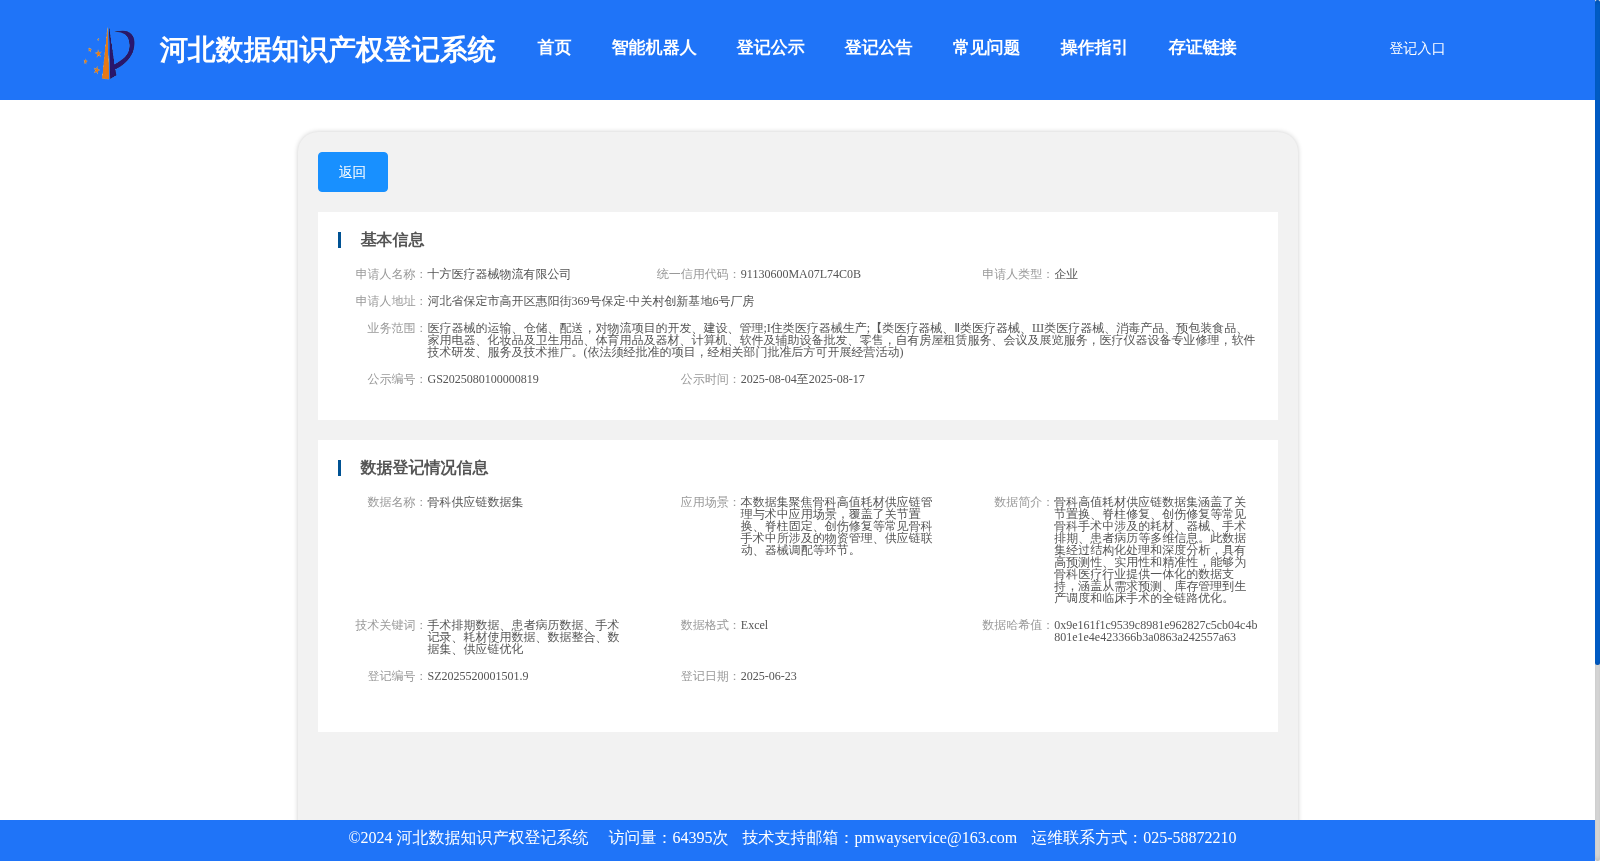Select publicity period 2025-08-04至2025-08-17

coord(802,379)
